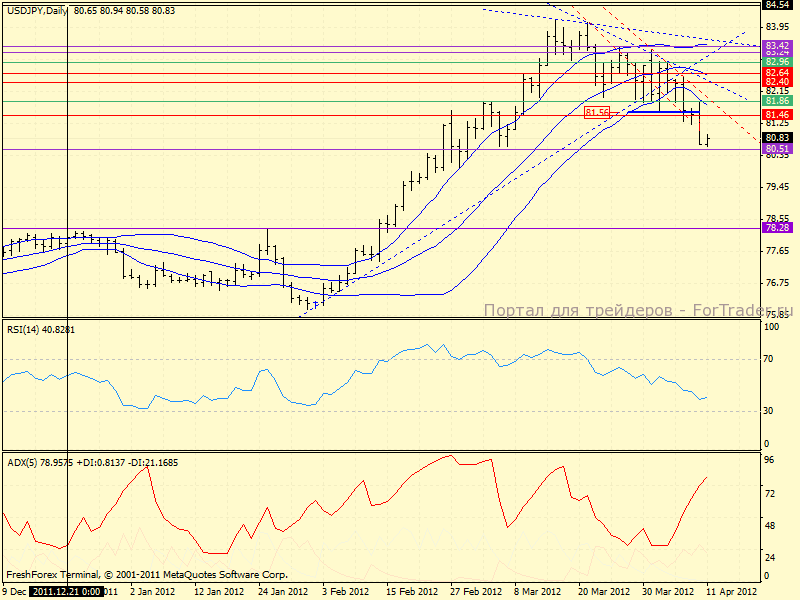Click the 80.83 current price label
The image size is (800, 600).
click(777, 138)
